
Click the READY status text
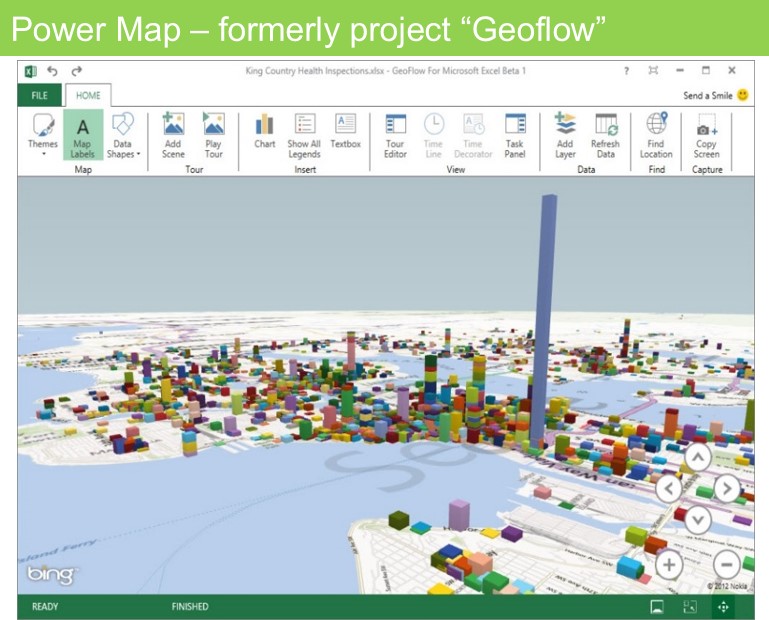45,607
